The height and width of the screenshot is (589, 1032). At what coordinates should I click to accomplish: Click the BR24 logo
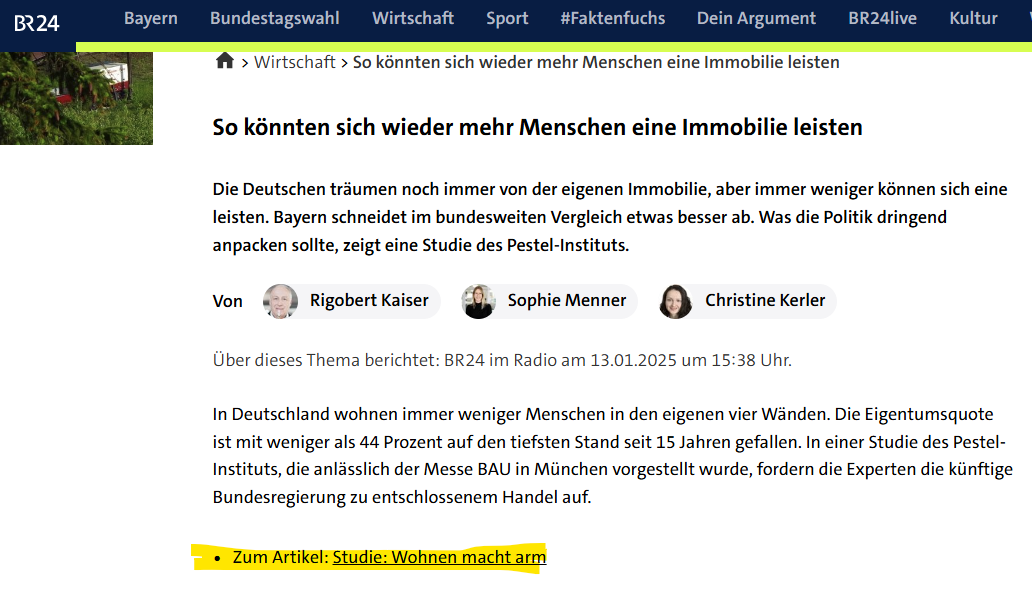pyautogui.click(x=37, y=23)
